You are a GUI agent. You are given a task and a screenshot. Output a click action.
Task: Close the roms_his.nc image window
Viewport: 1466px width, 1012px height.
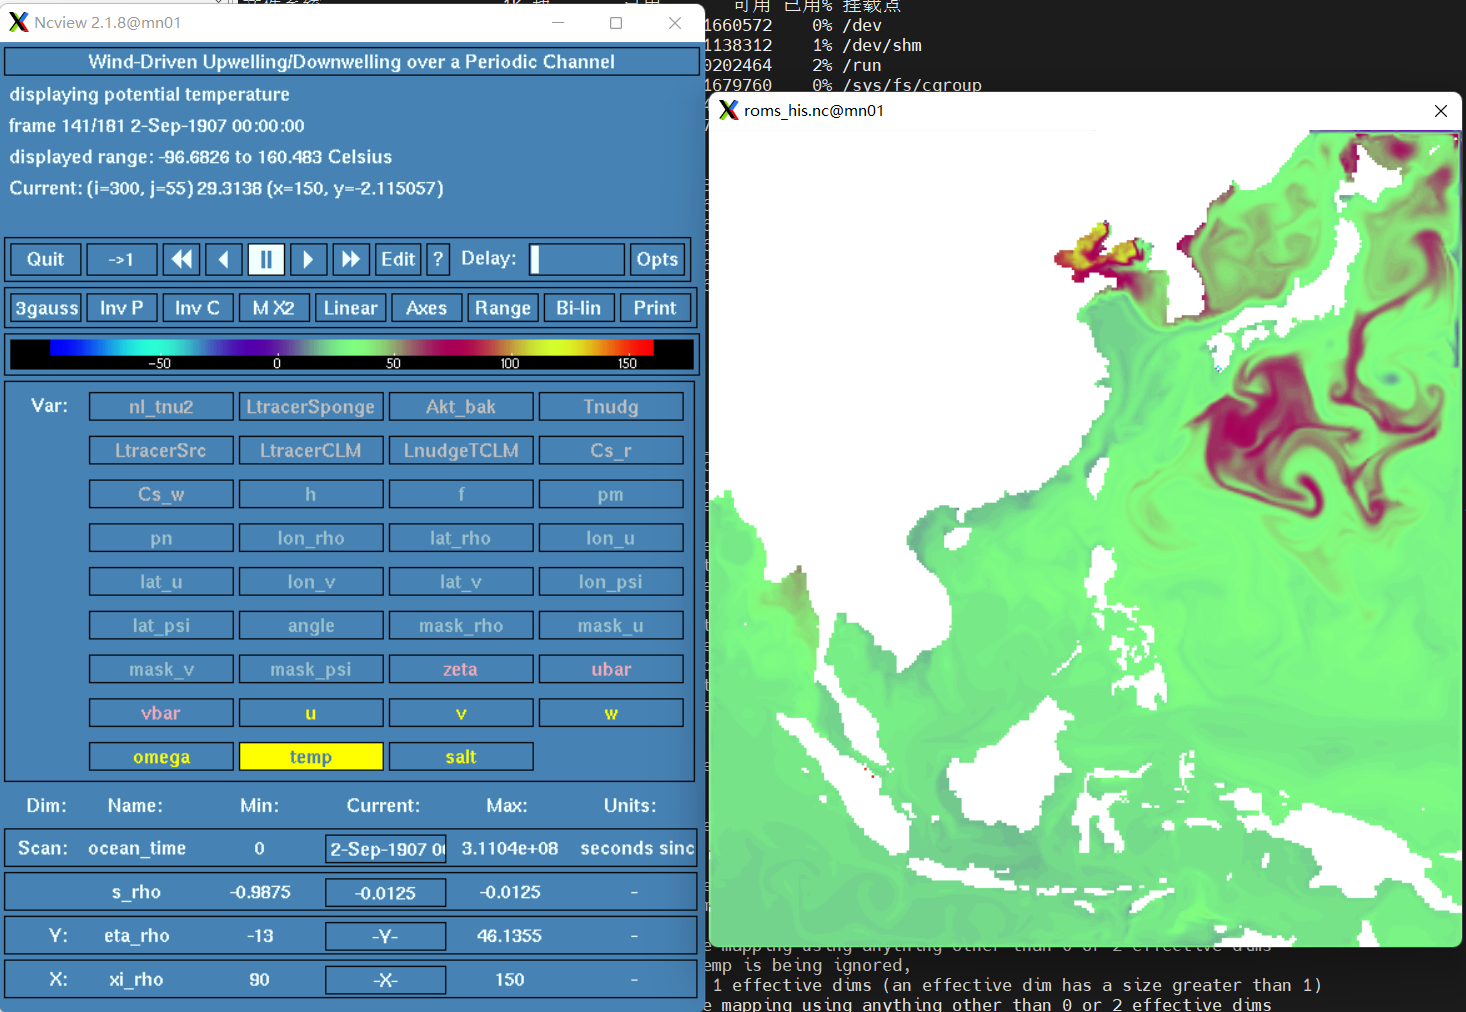coord(1440,111)
